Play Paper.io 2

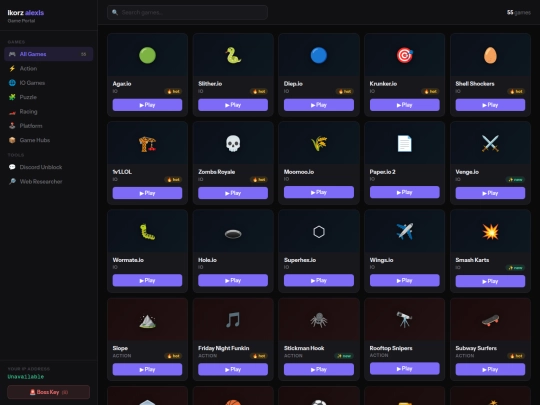[x=405, y=192]
